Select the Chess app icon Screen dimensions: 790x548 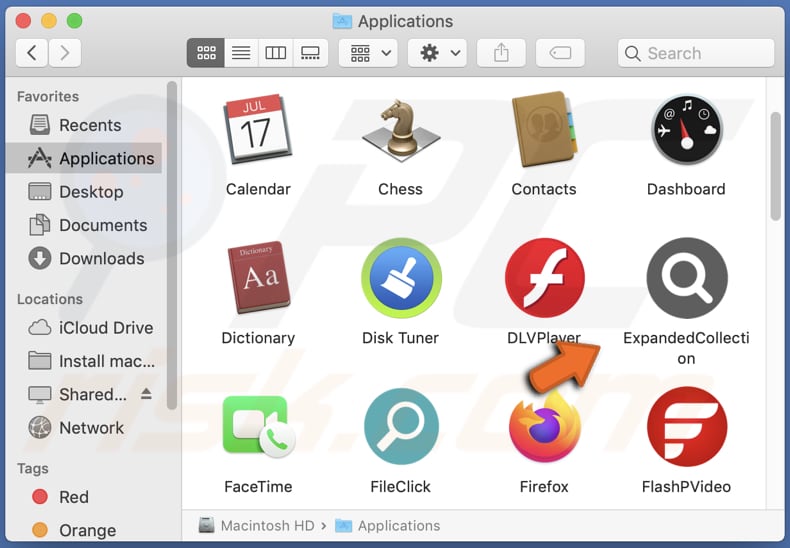[x=401, y=130]
